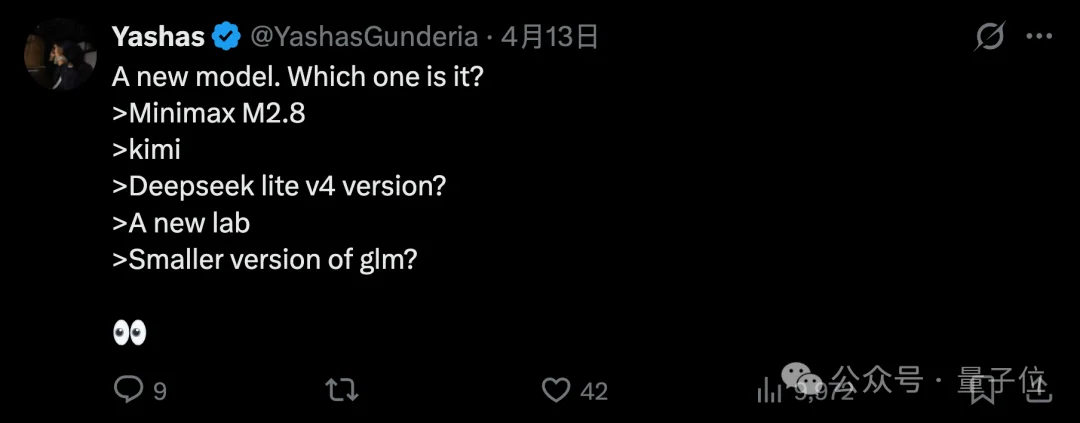
Task: Like the tweet with the heart icon
Action: (x=554, y=389)
